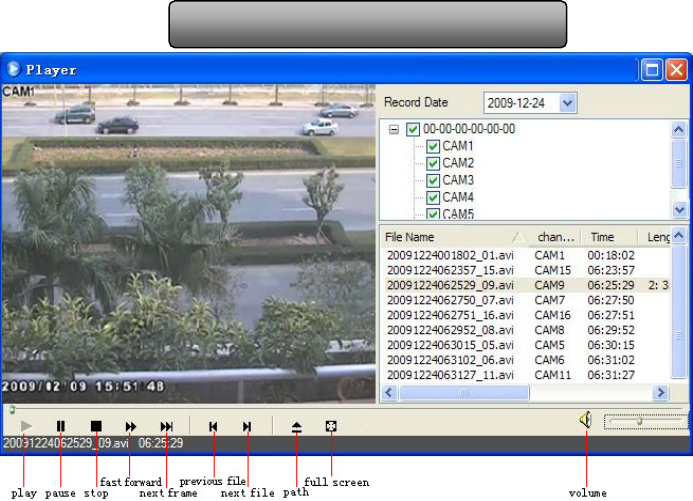Click the 06:27:51 time cell

[611, 315]
